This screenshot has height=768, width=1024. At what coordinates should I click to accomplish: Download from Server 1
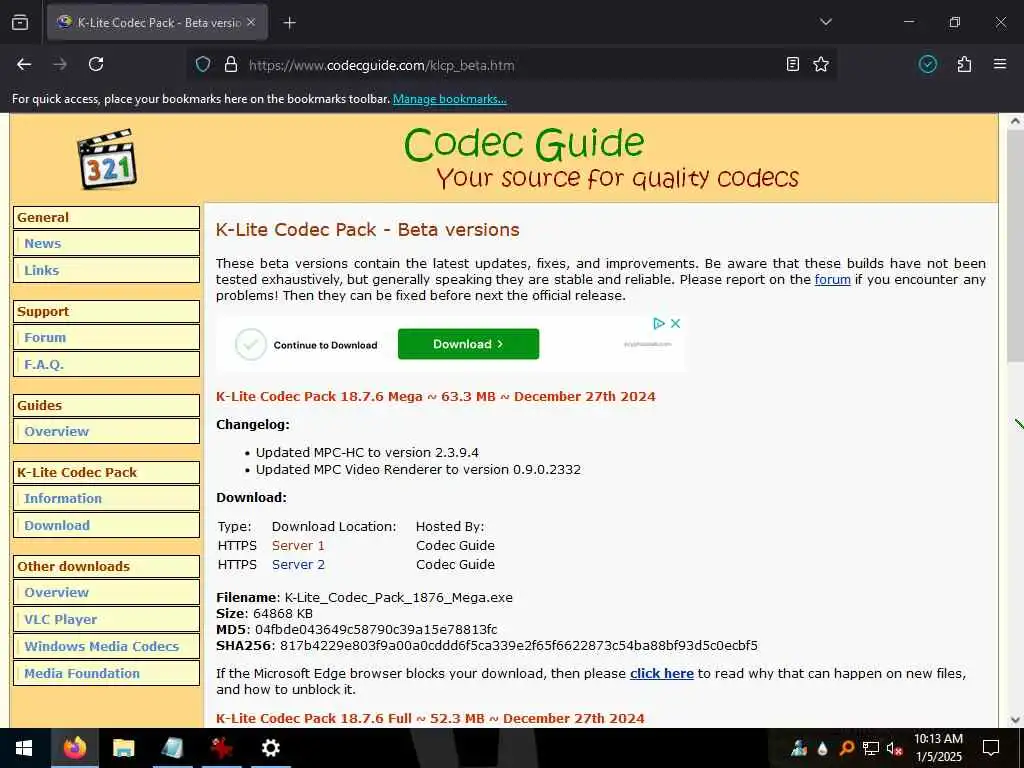(298, 545)
